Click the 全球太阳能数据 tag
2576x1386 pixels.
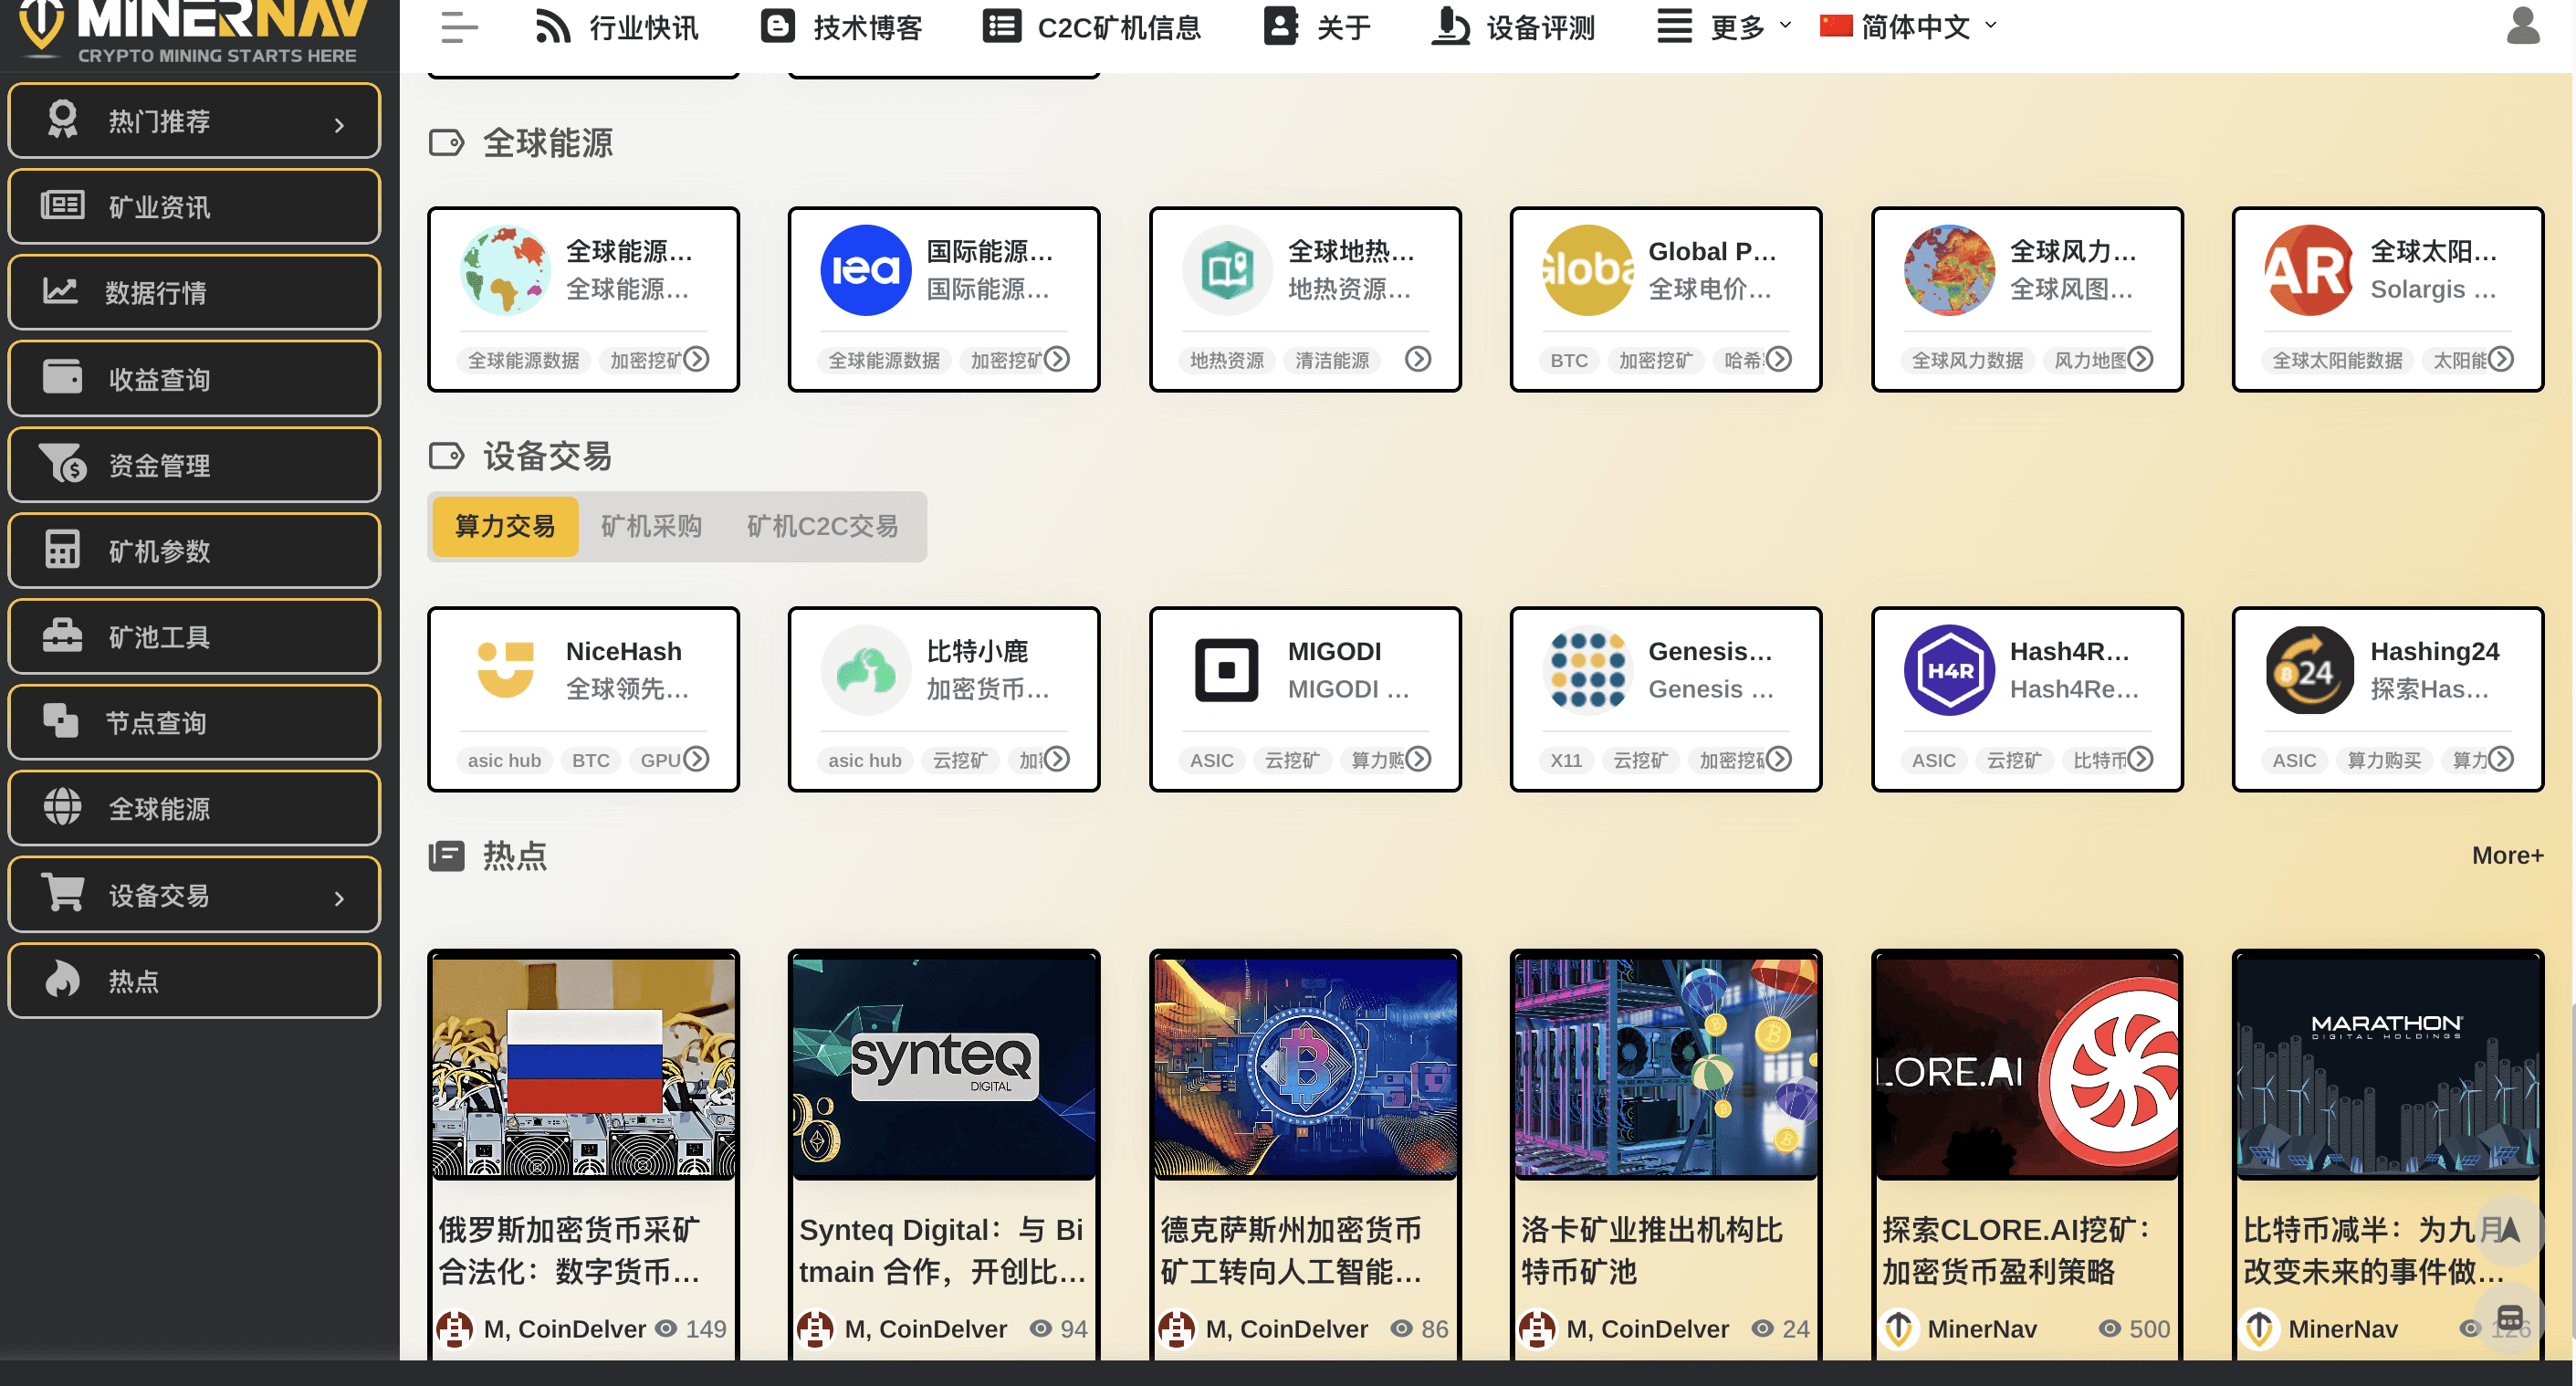[x=2338, y=360]
